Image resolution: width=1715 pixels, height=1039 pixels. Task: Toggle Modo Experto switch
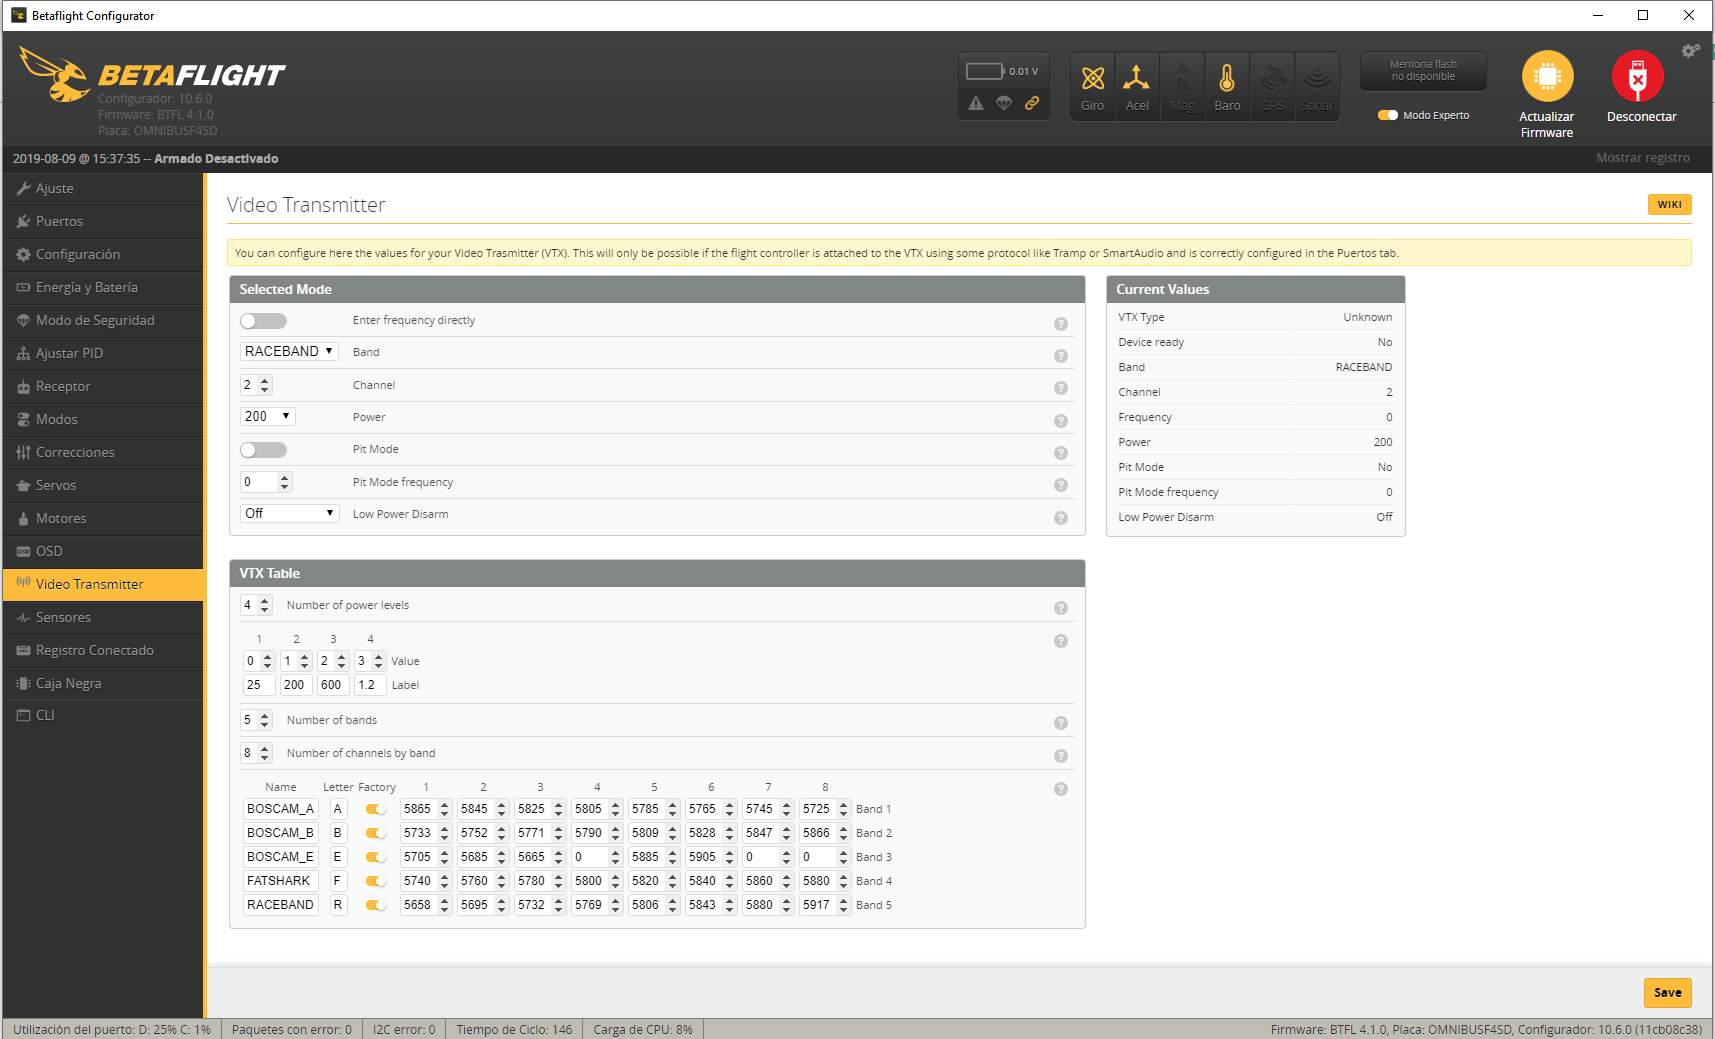click(1388, 115)
